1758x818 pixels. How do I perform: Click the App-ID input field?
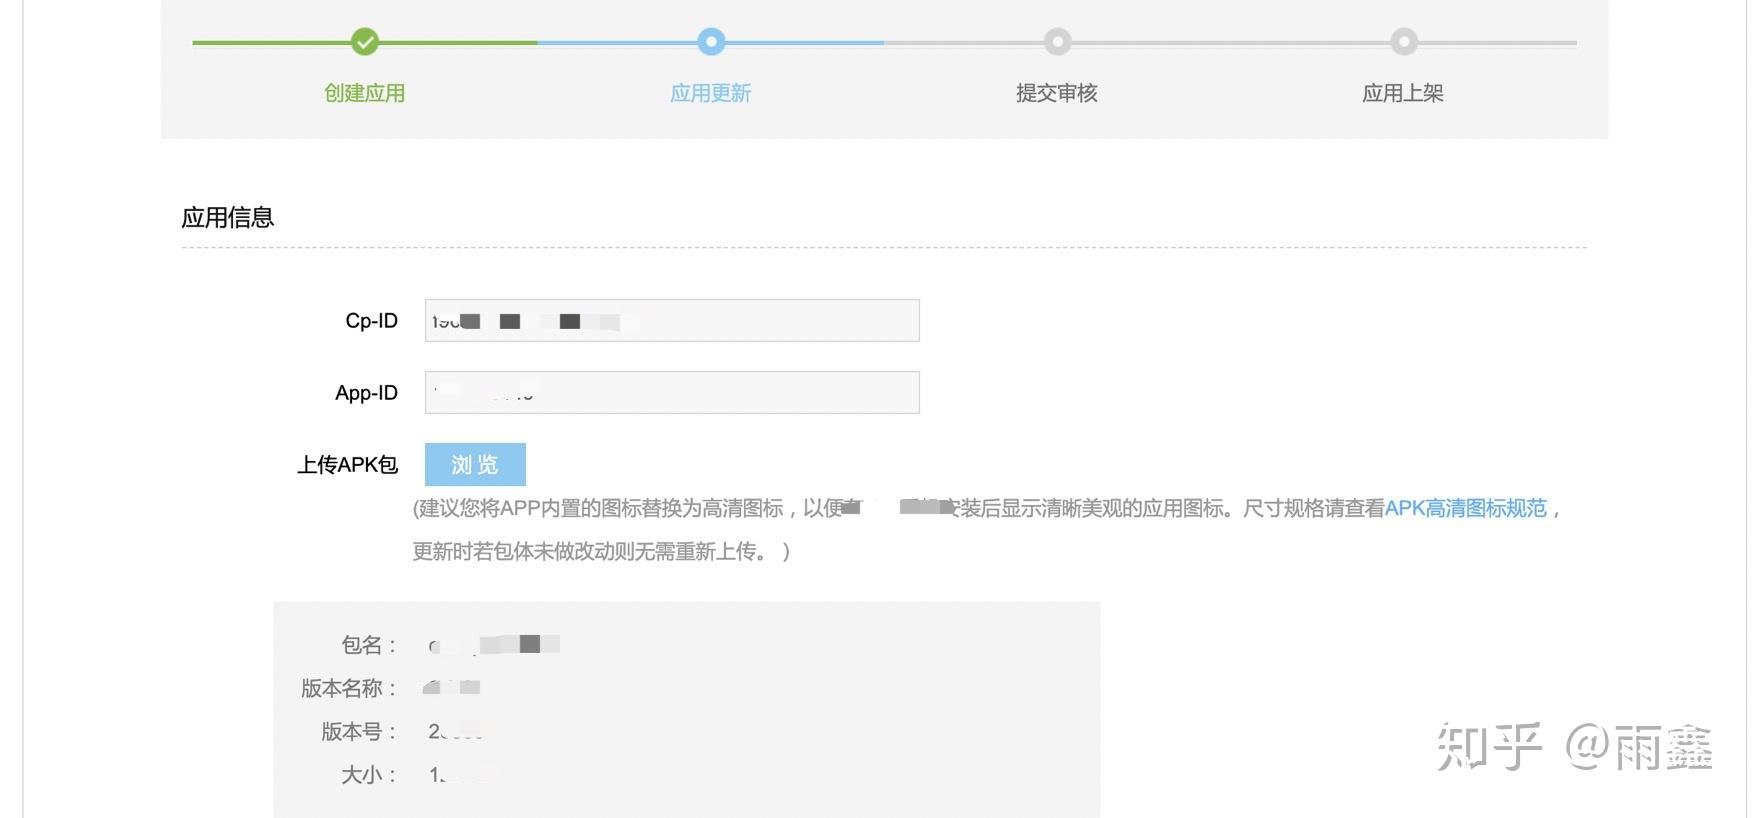[672, 393]
